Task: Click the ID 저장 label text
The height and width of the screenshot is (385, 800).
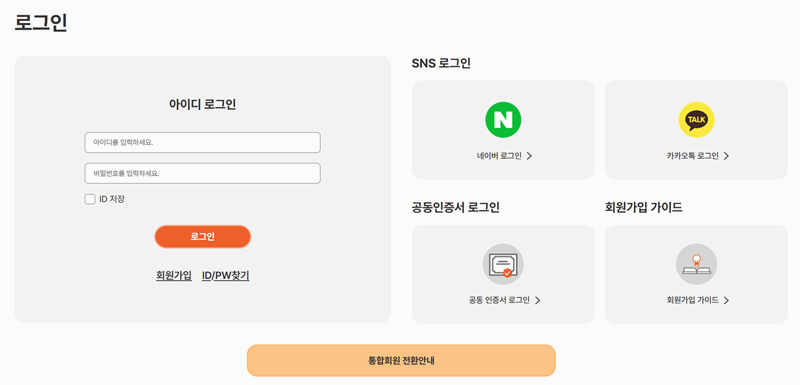Action: pyautogui.click(x=112, y=199)
